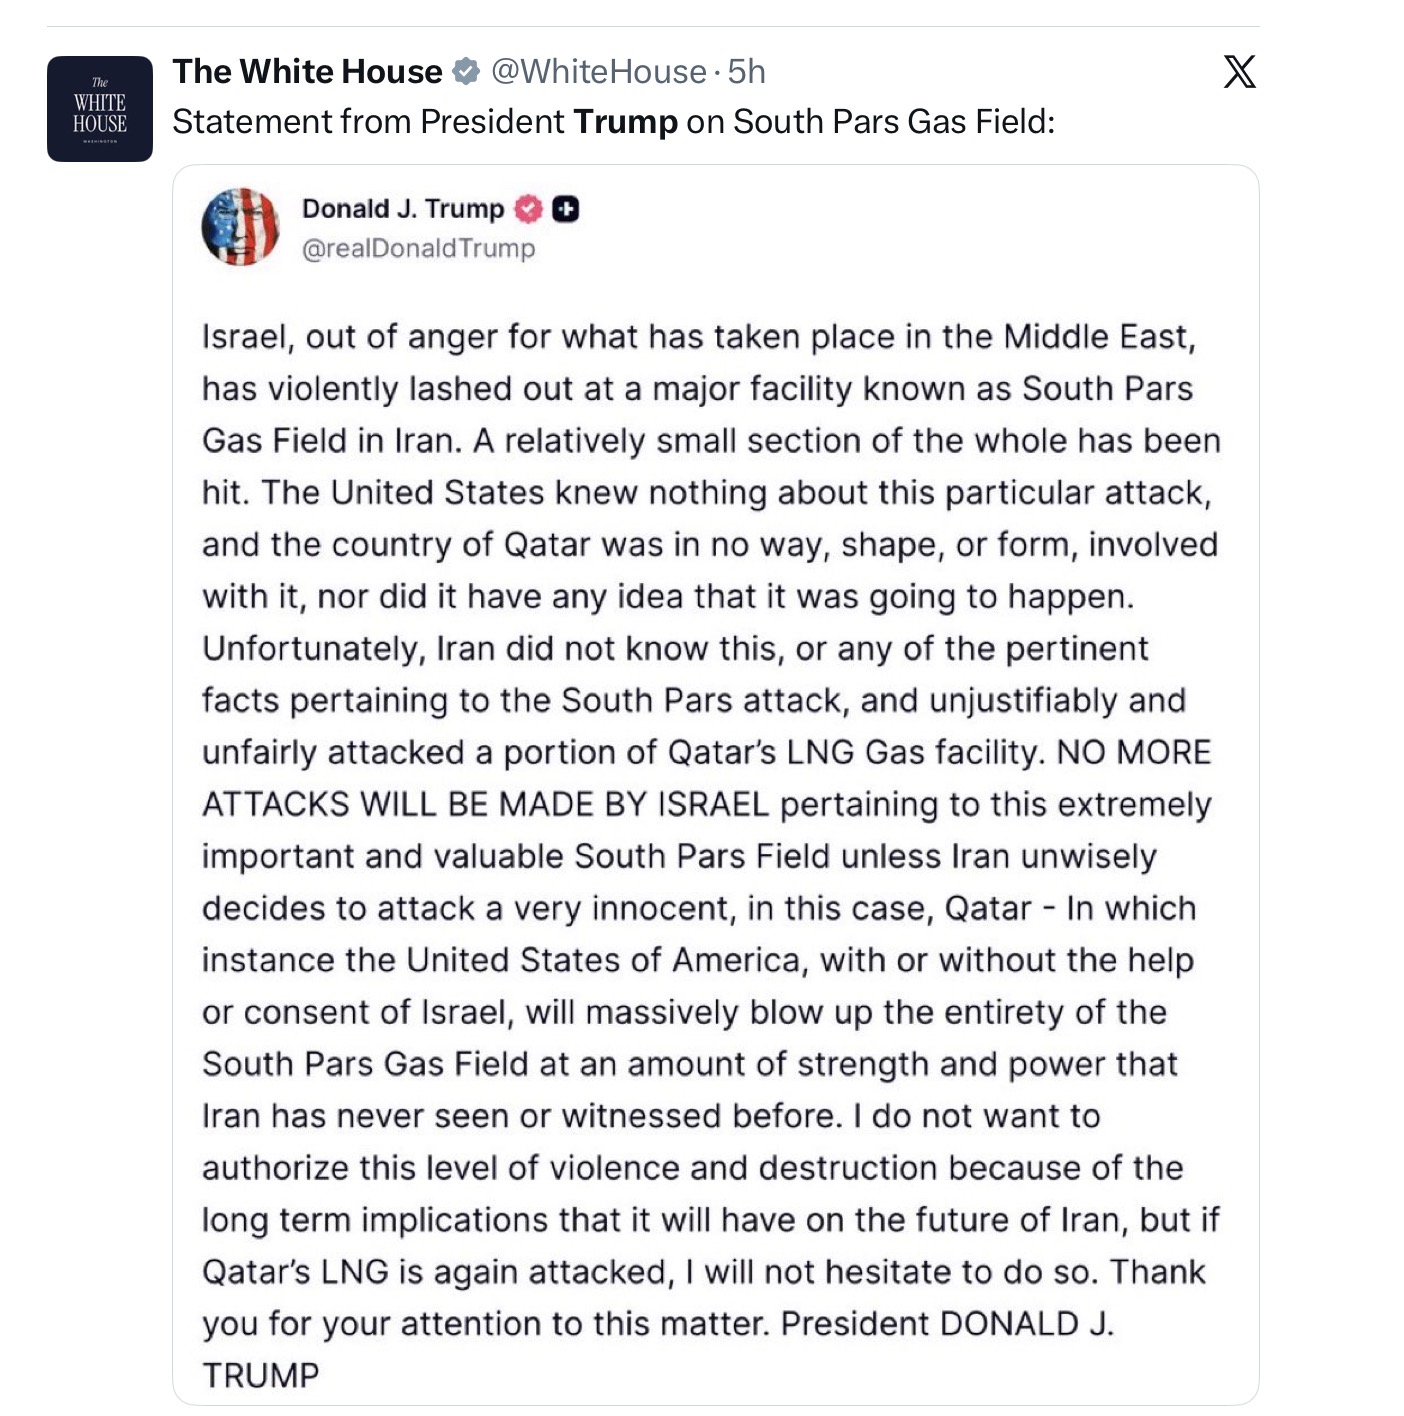Click the X logo icon
1404x1416 pixels.
tap(1239, 71)
